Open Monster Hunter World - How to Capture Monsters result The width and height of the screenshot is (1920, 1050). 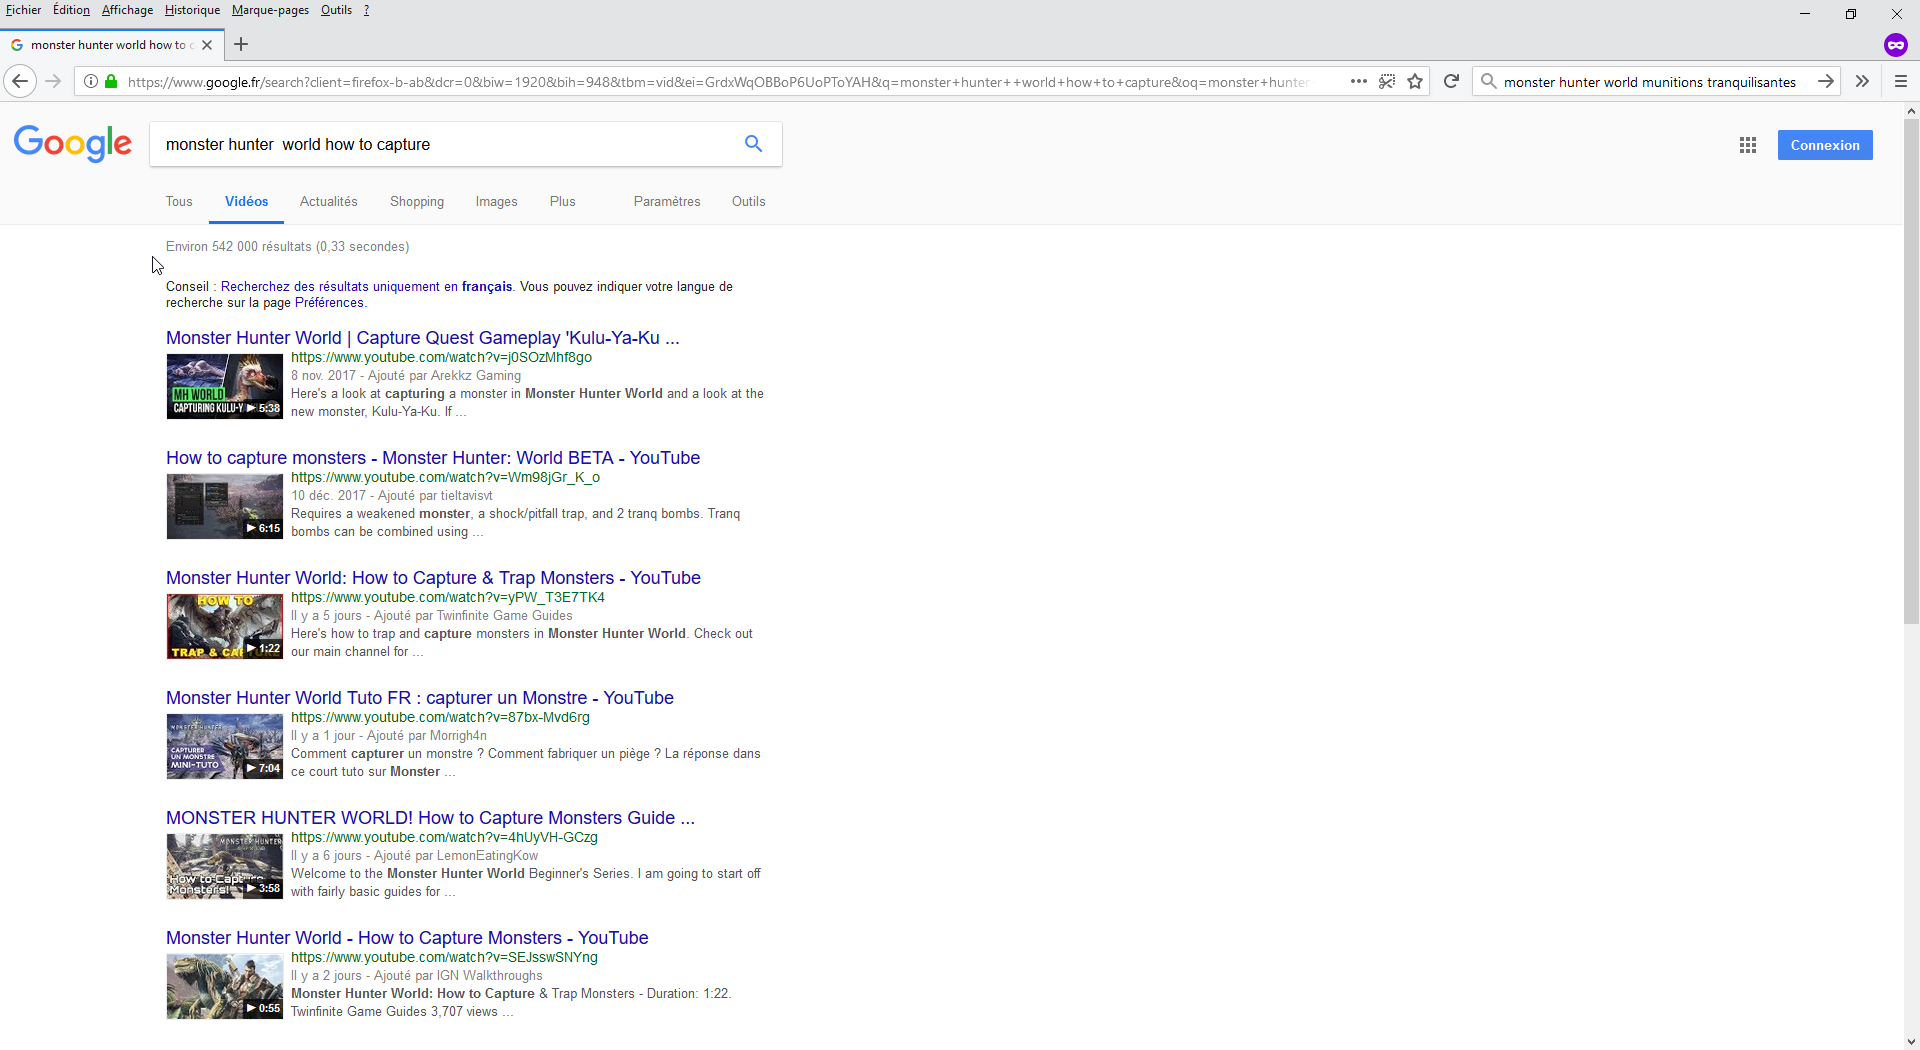coord(407,938)
